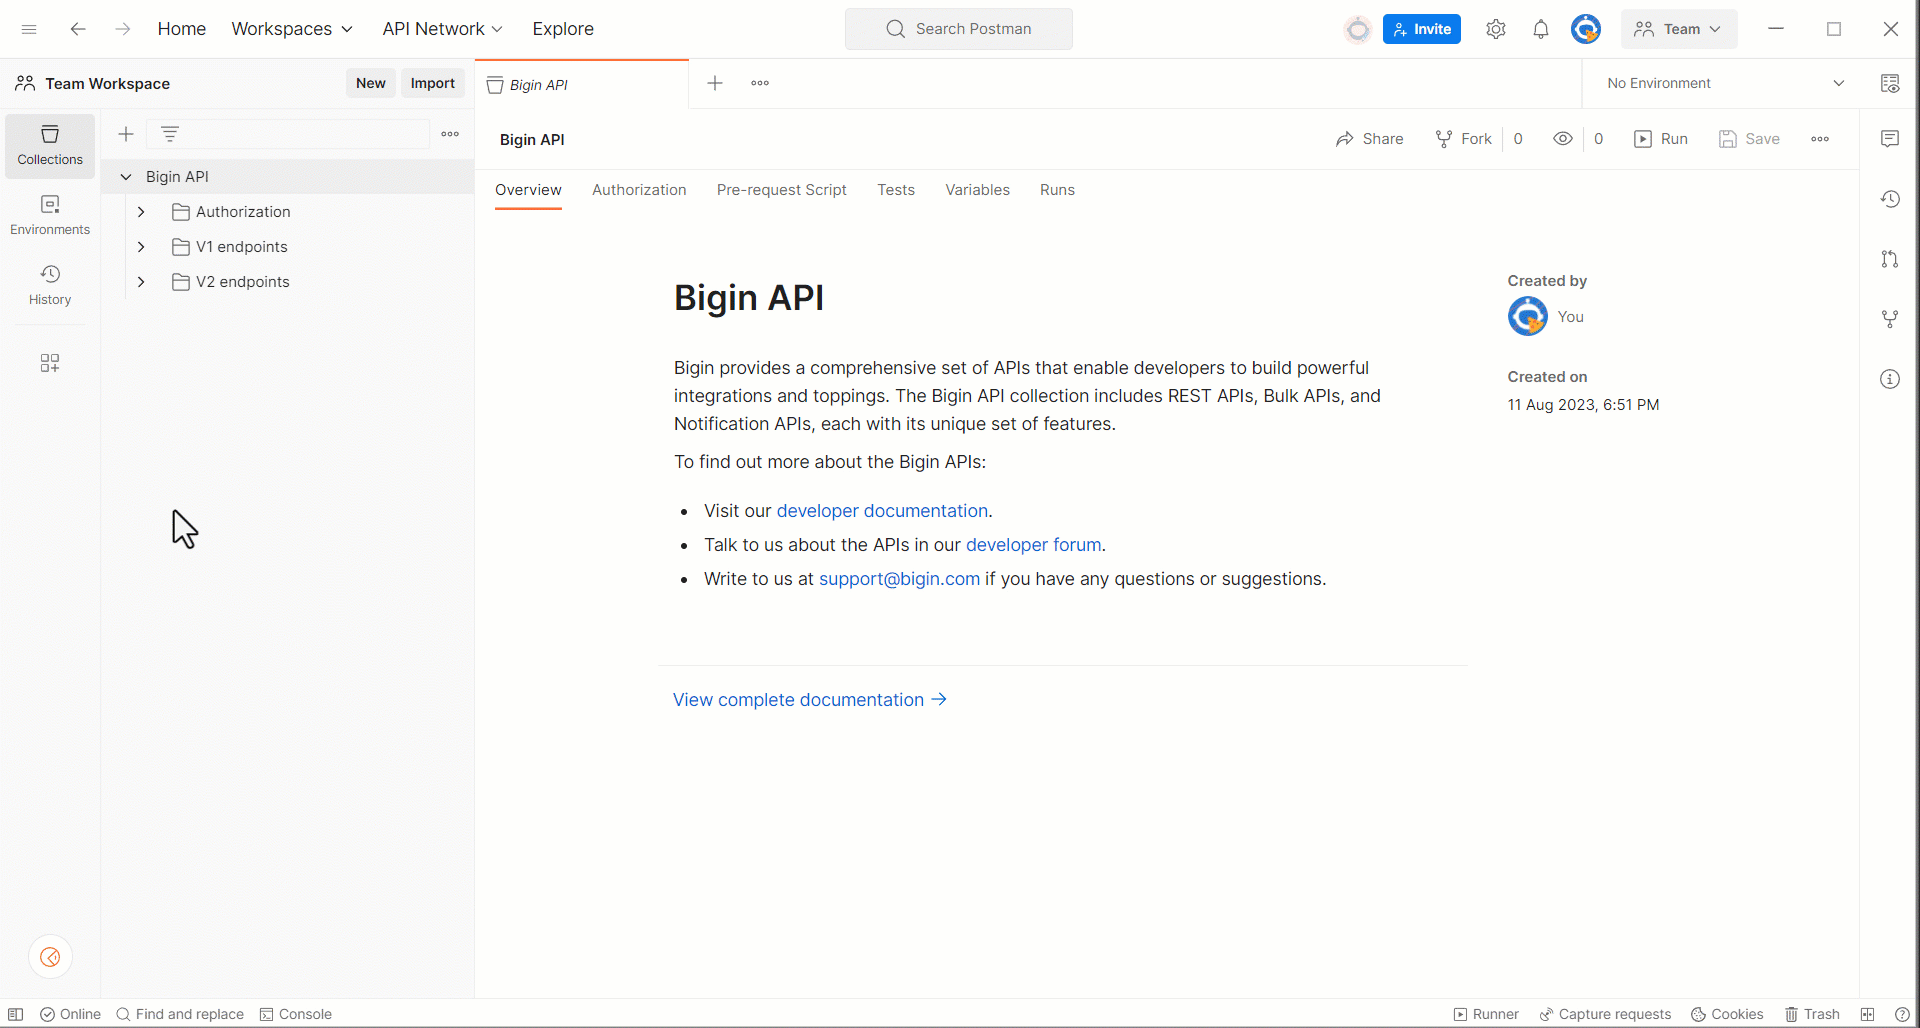Open help icon in status bar
Viewport: 1920px width, 1028px height.
coord(1902,1014)
